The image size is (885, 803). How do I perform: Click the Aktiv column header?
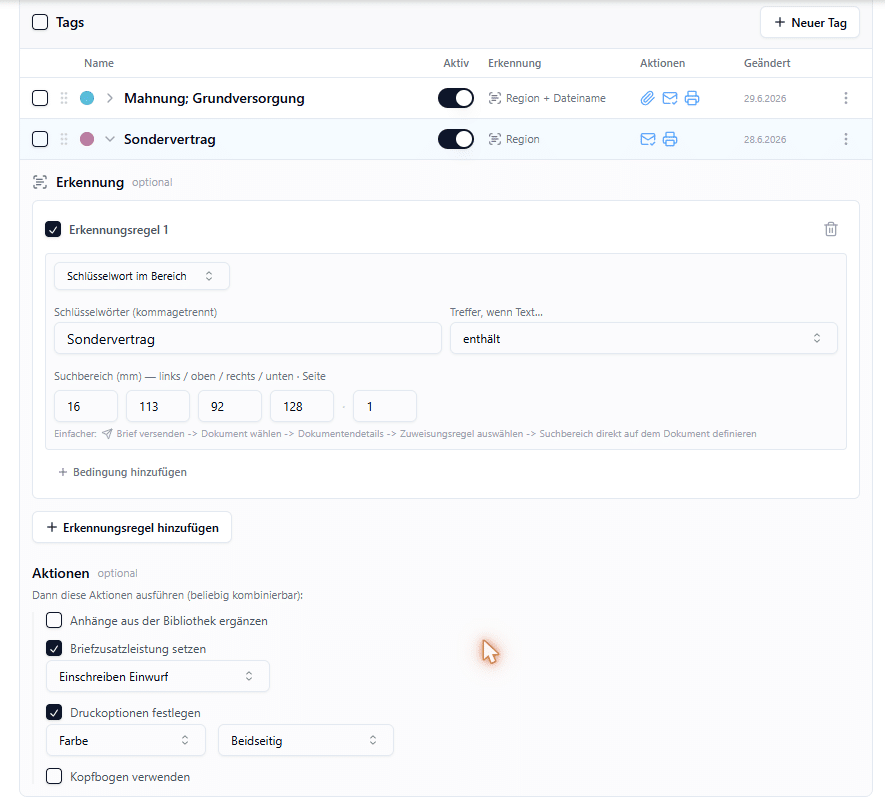click(456, 63)
